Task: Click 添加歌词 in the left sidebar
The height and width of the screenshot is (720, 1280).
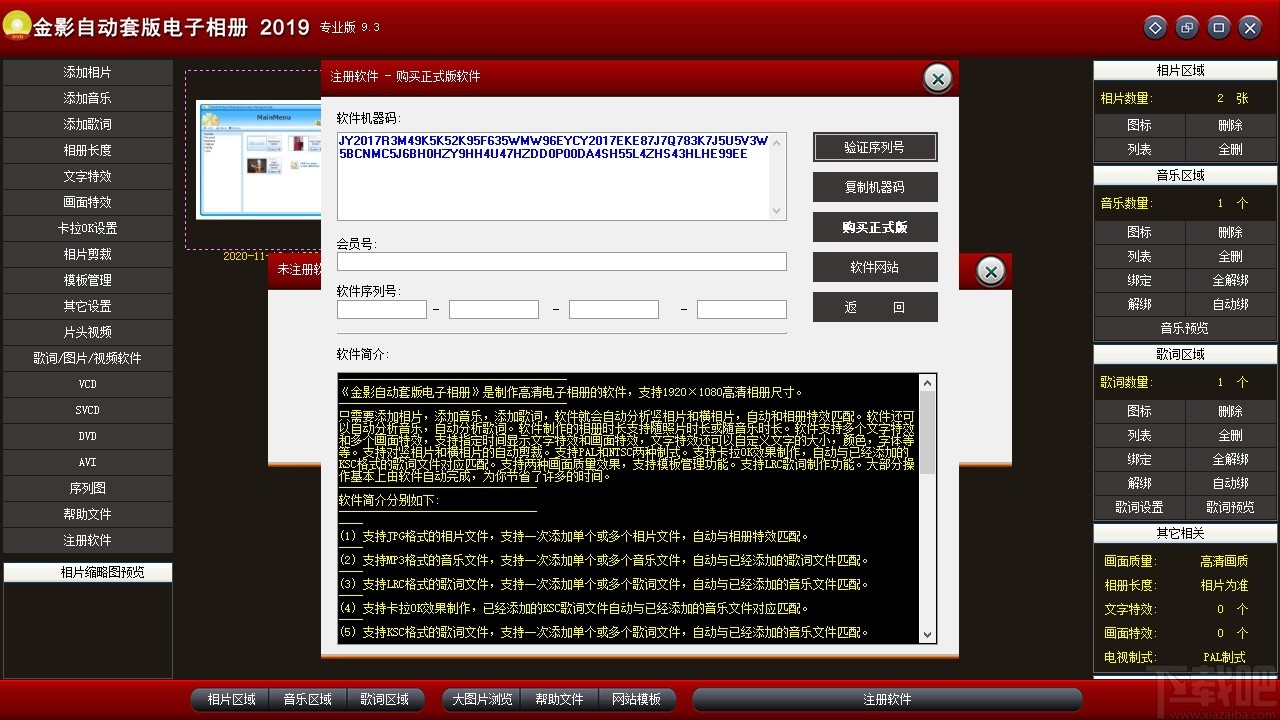Action: (88, 125)
